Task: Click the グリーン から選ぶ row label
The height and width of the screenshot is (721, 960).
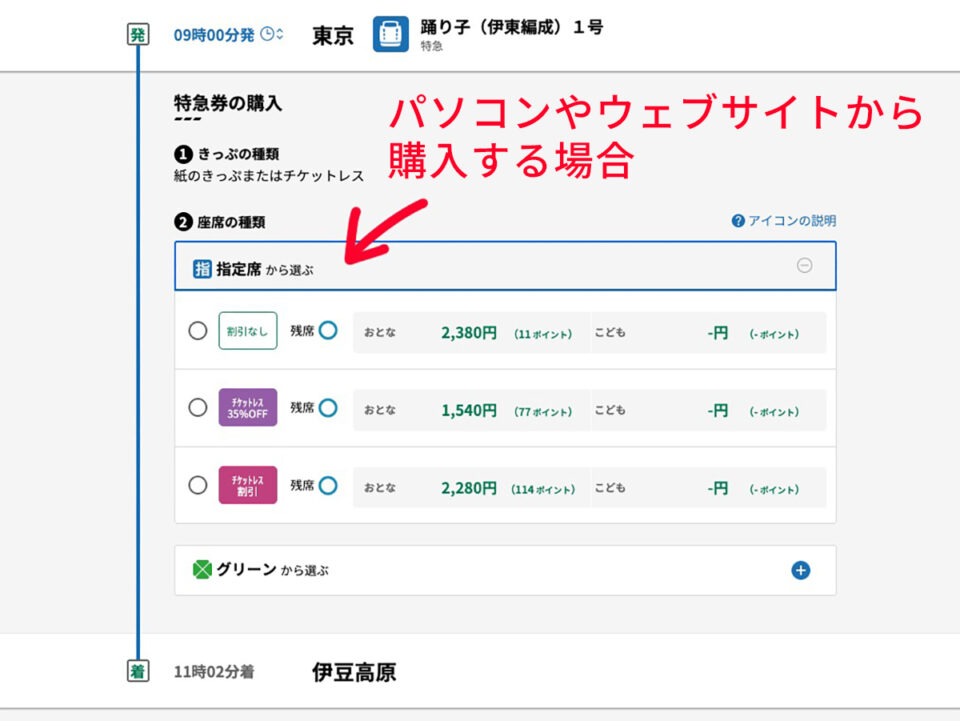Action: tap(272, 570)
